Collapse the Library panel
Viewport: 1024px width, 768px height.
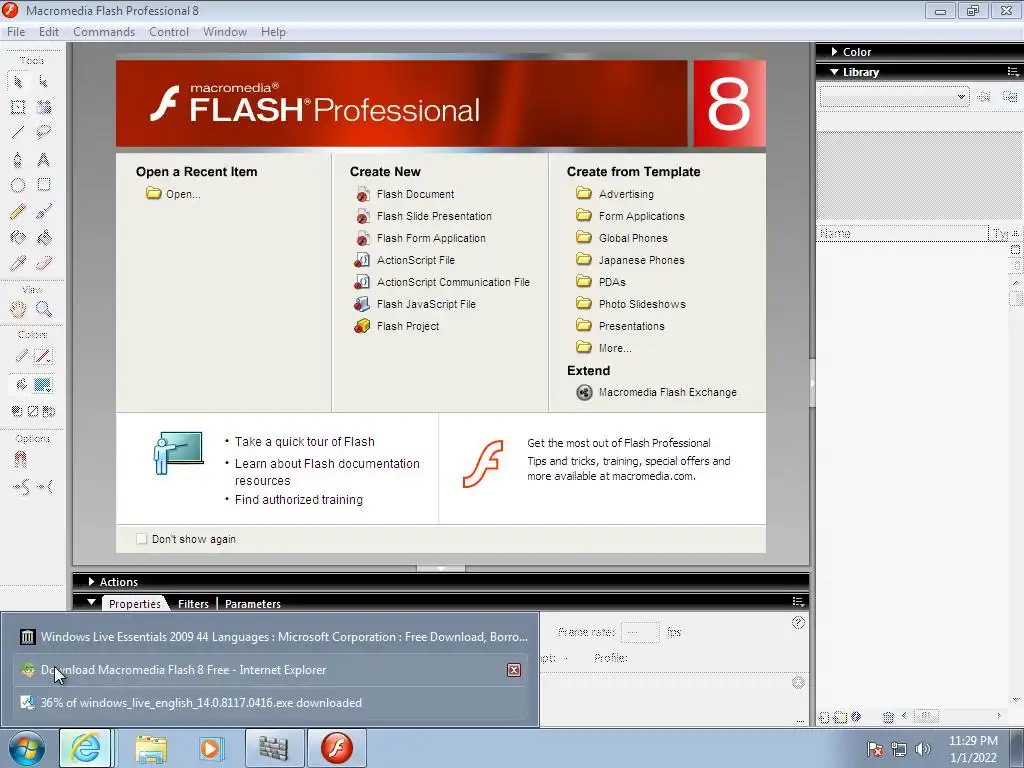click(x=834, y=72)
